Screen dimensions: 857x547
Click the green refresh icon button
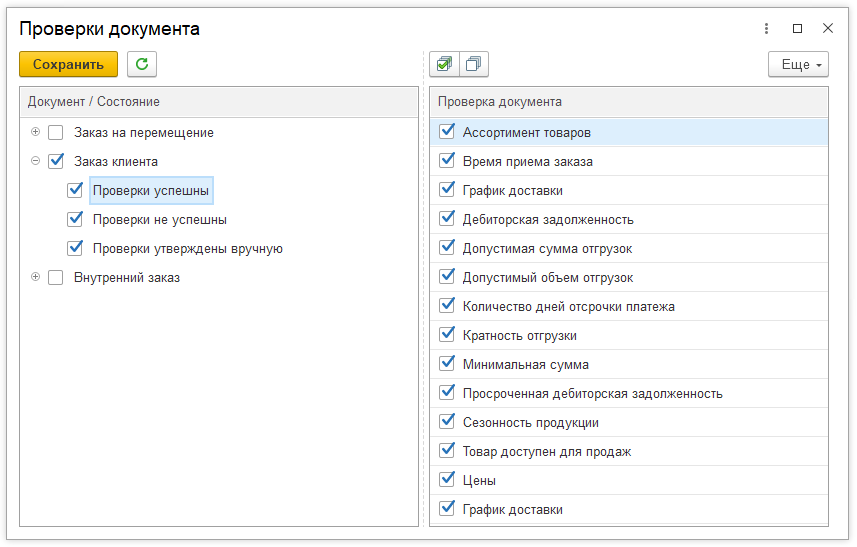142,64
